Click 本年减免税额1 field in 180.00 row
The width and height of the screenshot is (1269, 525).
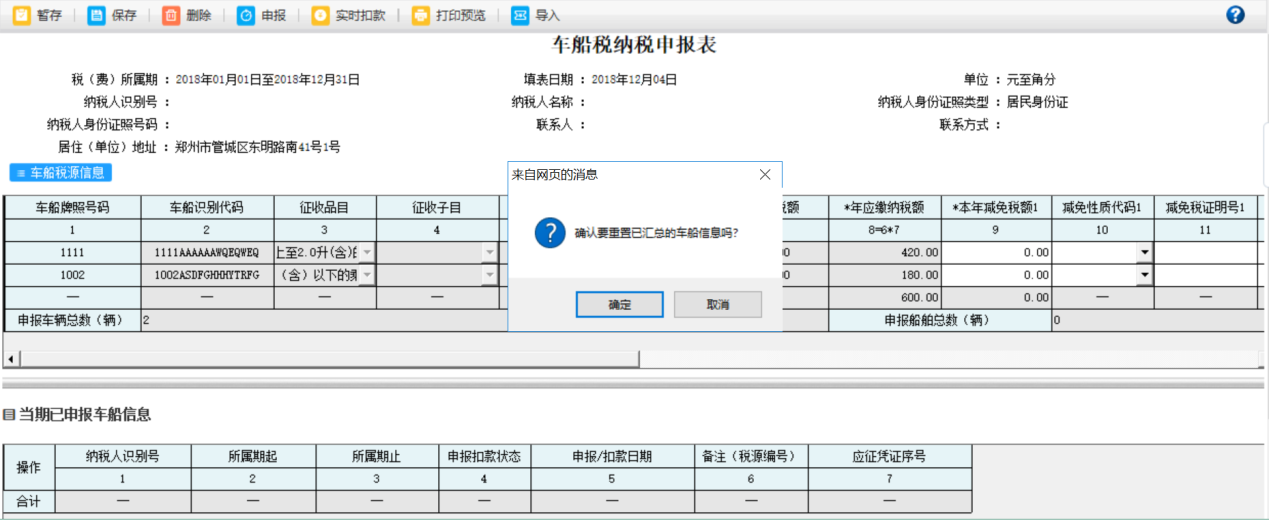[x=997, y=274]
